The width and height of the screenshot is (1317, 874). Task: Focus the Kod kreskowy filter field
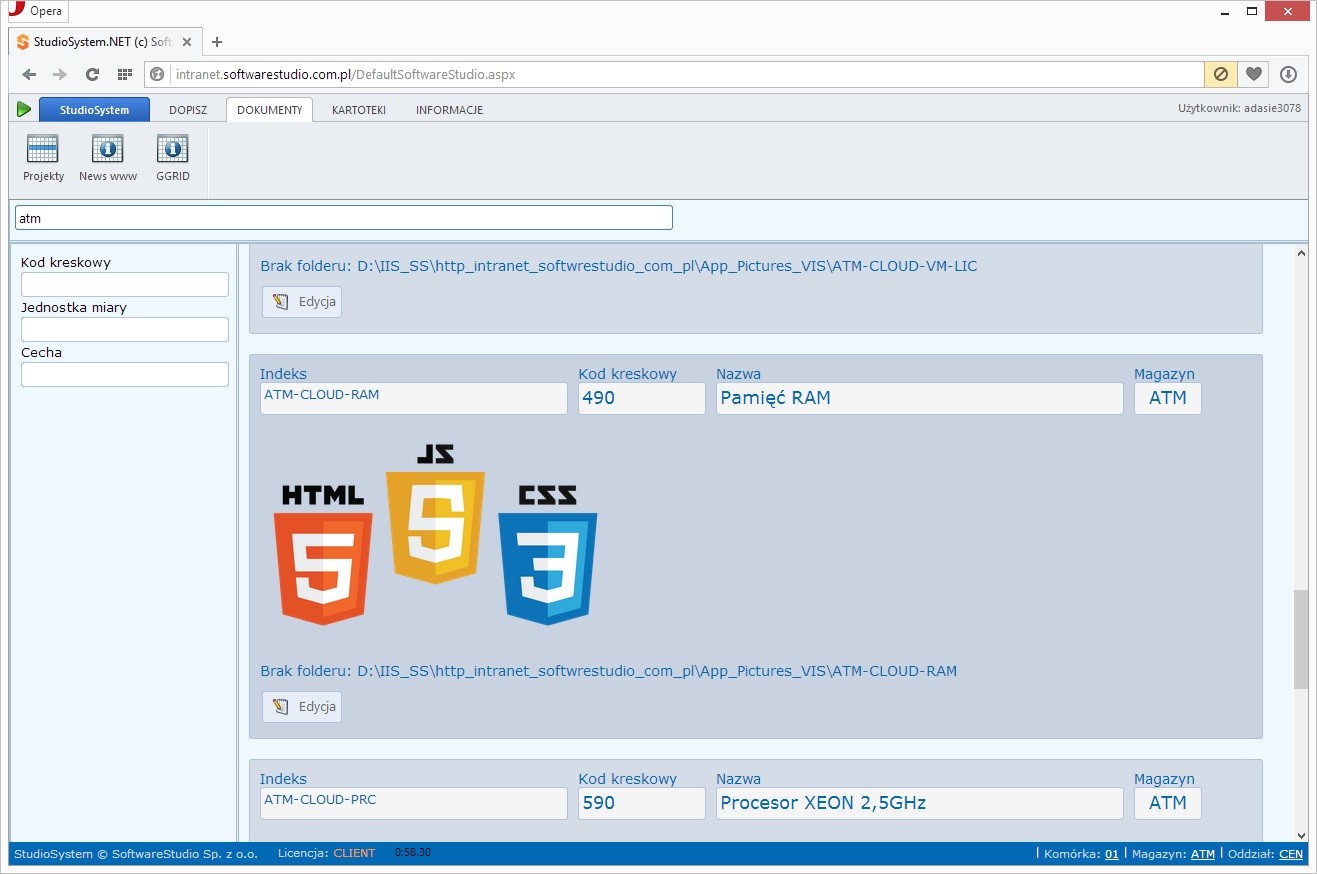125,285
